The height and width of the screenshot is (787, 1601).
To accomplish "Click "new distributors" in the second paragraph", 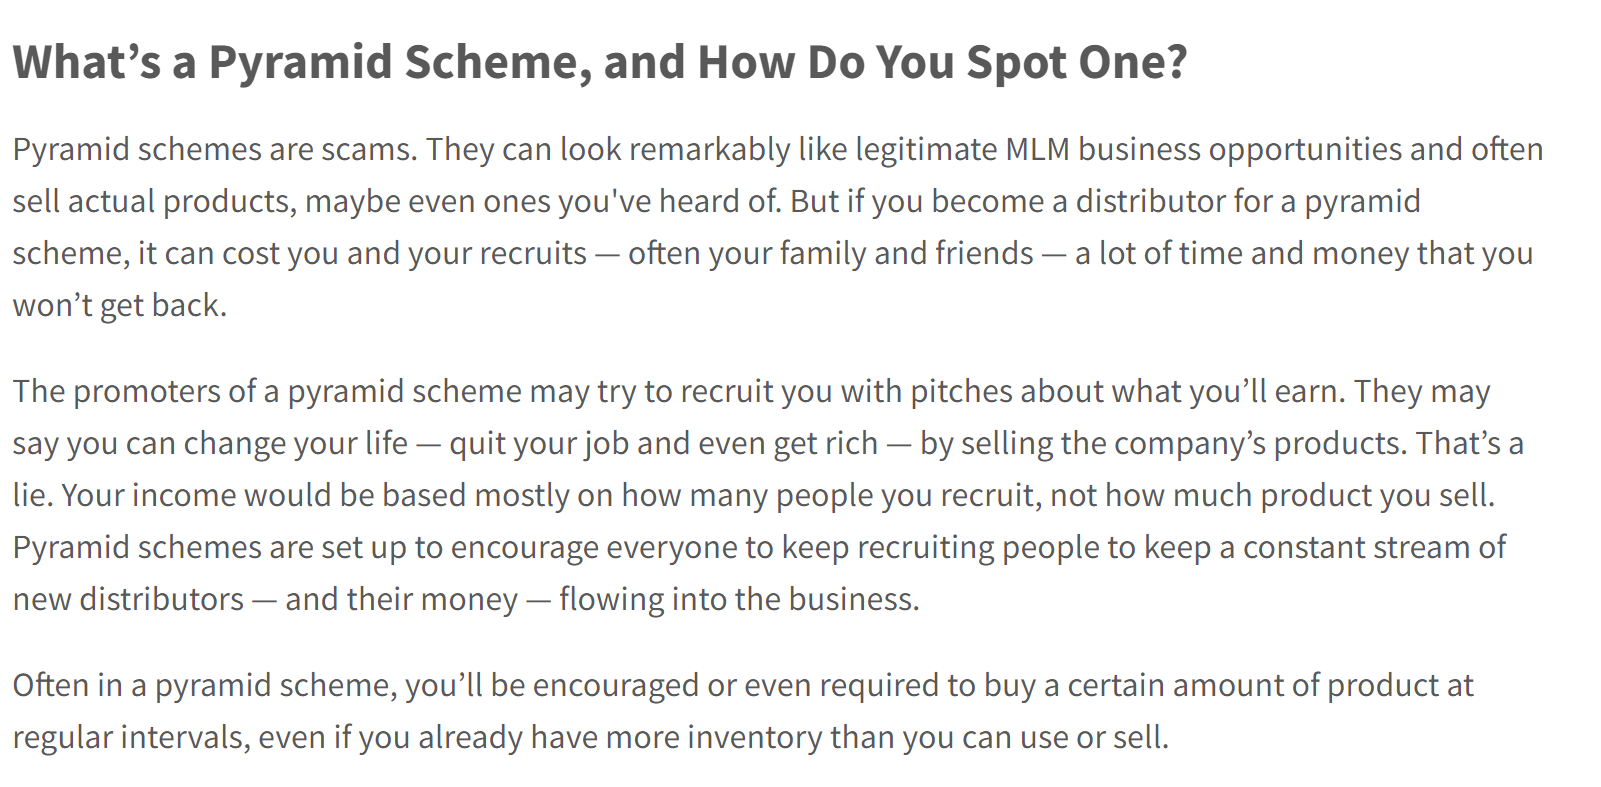I will [128, 599].
